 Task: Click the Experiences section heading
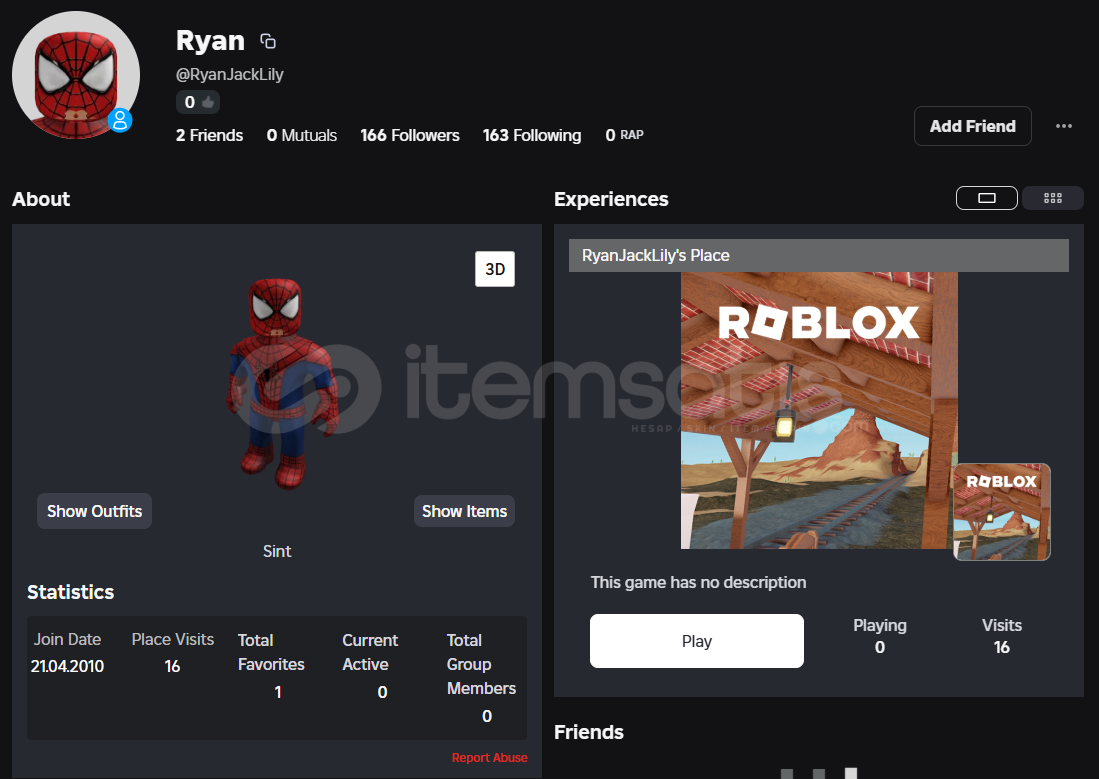(x=611, y=199)
